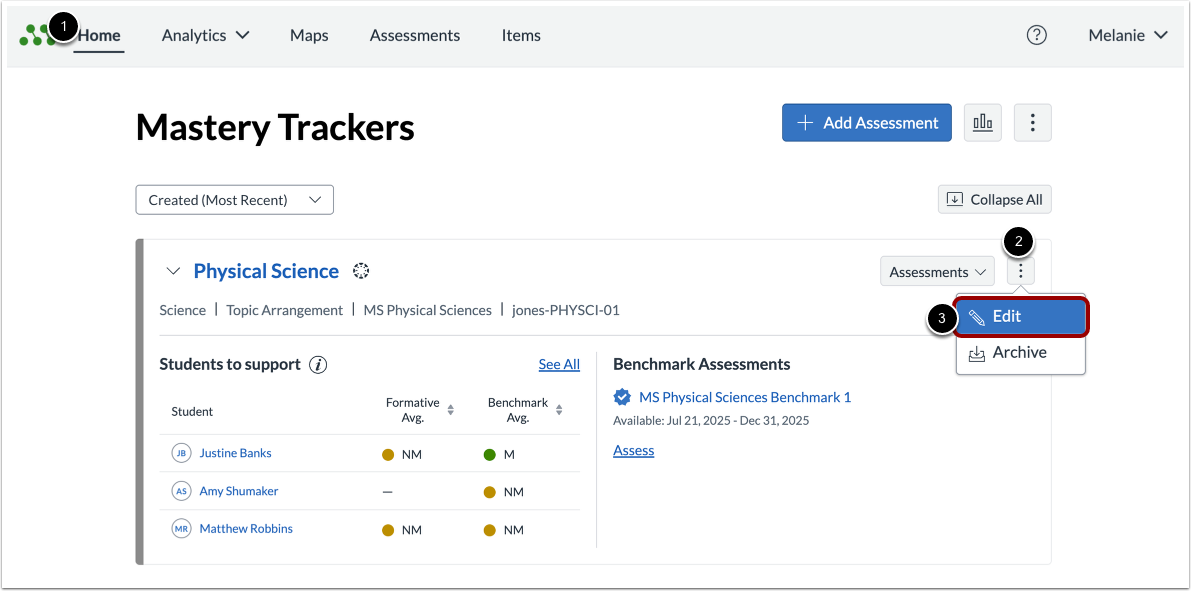Click the bar chart icon beside Add Assessment

[x=982, y=122]
